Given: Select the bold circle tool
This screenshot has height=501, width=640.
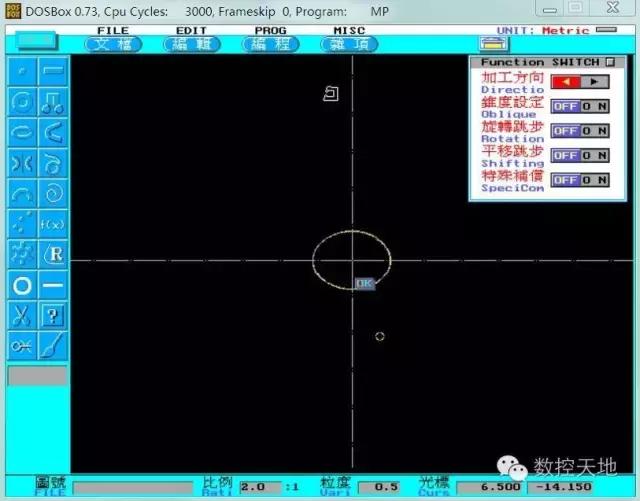Looking at the screenshot, I should pyautogui.click(x=22, y=286).
